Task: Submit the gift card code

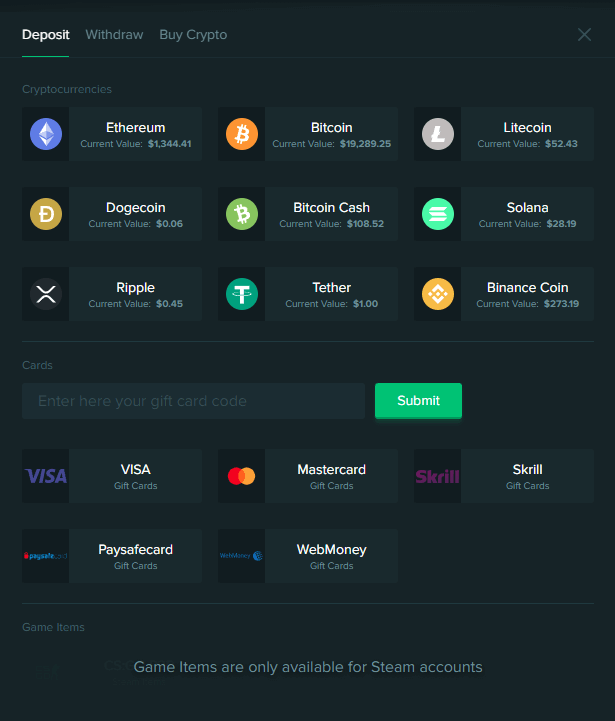Action: coord(418,401)
